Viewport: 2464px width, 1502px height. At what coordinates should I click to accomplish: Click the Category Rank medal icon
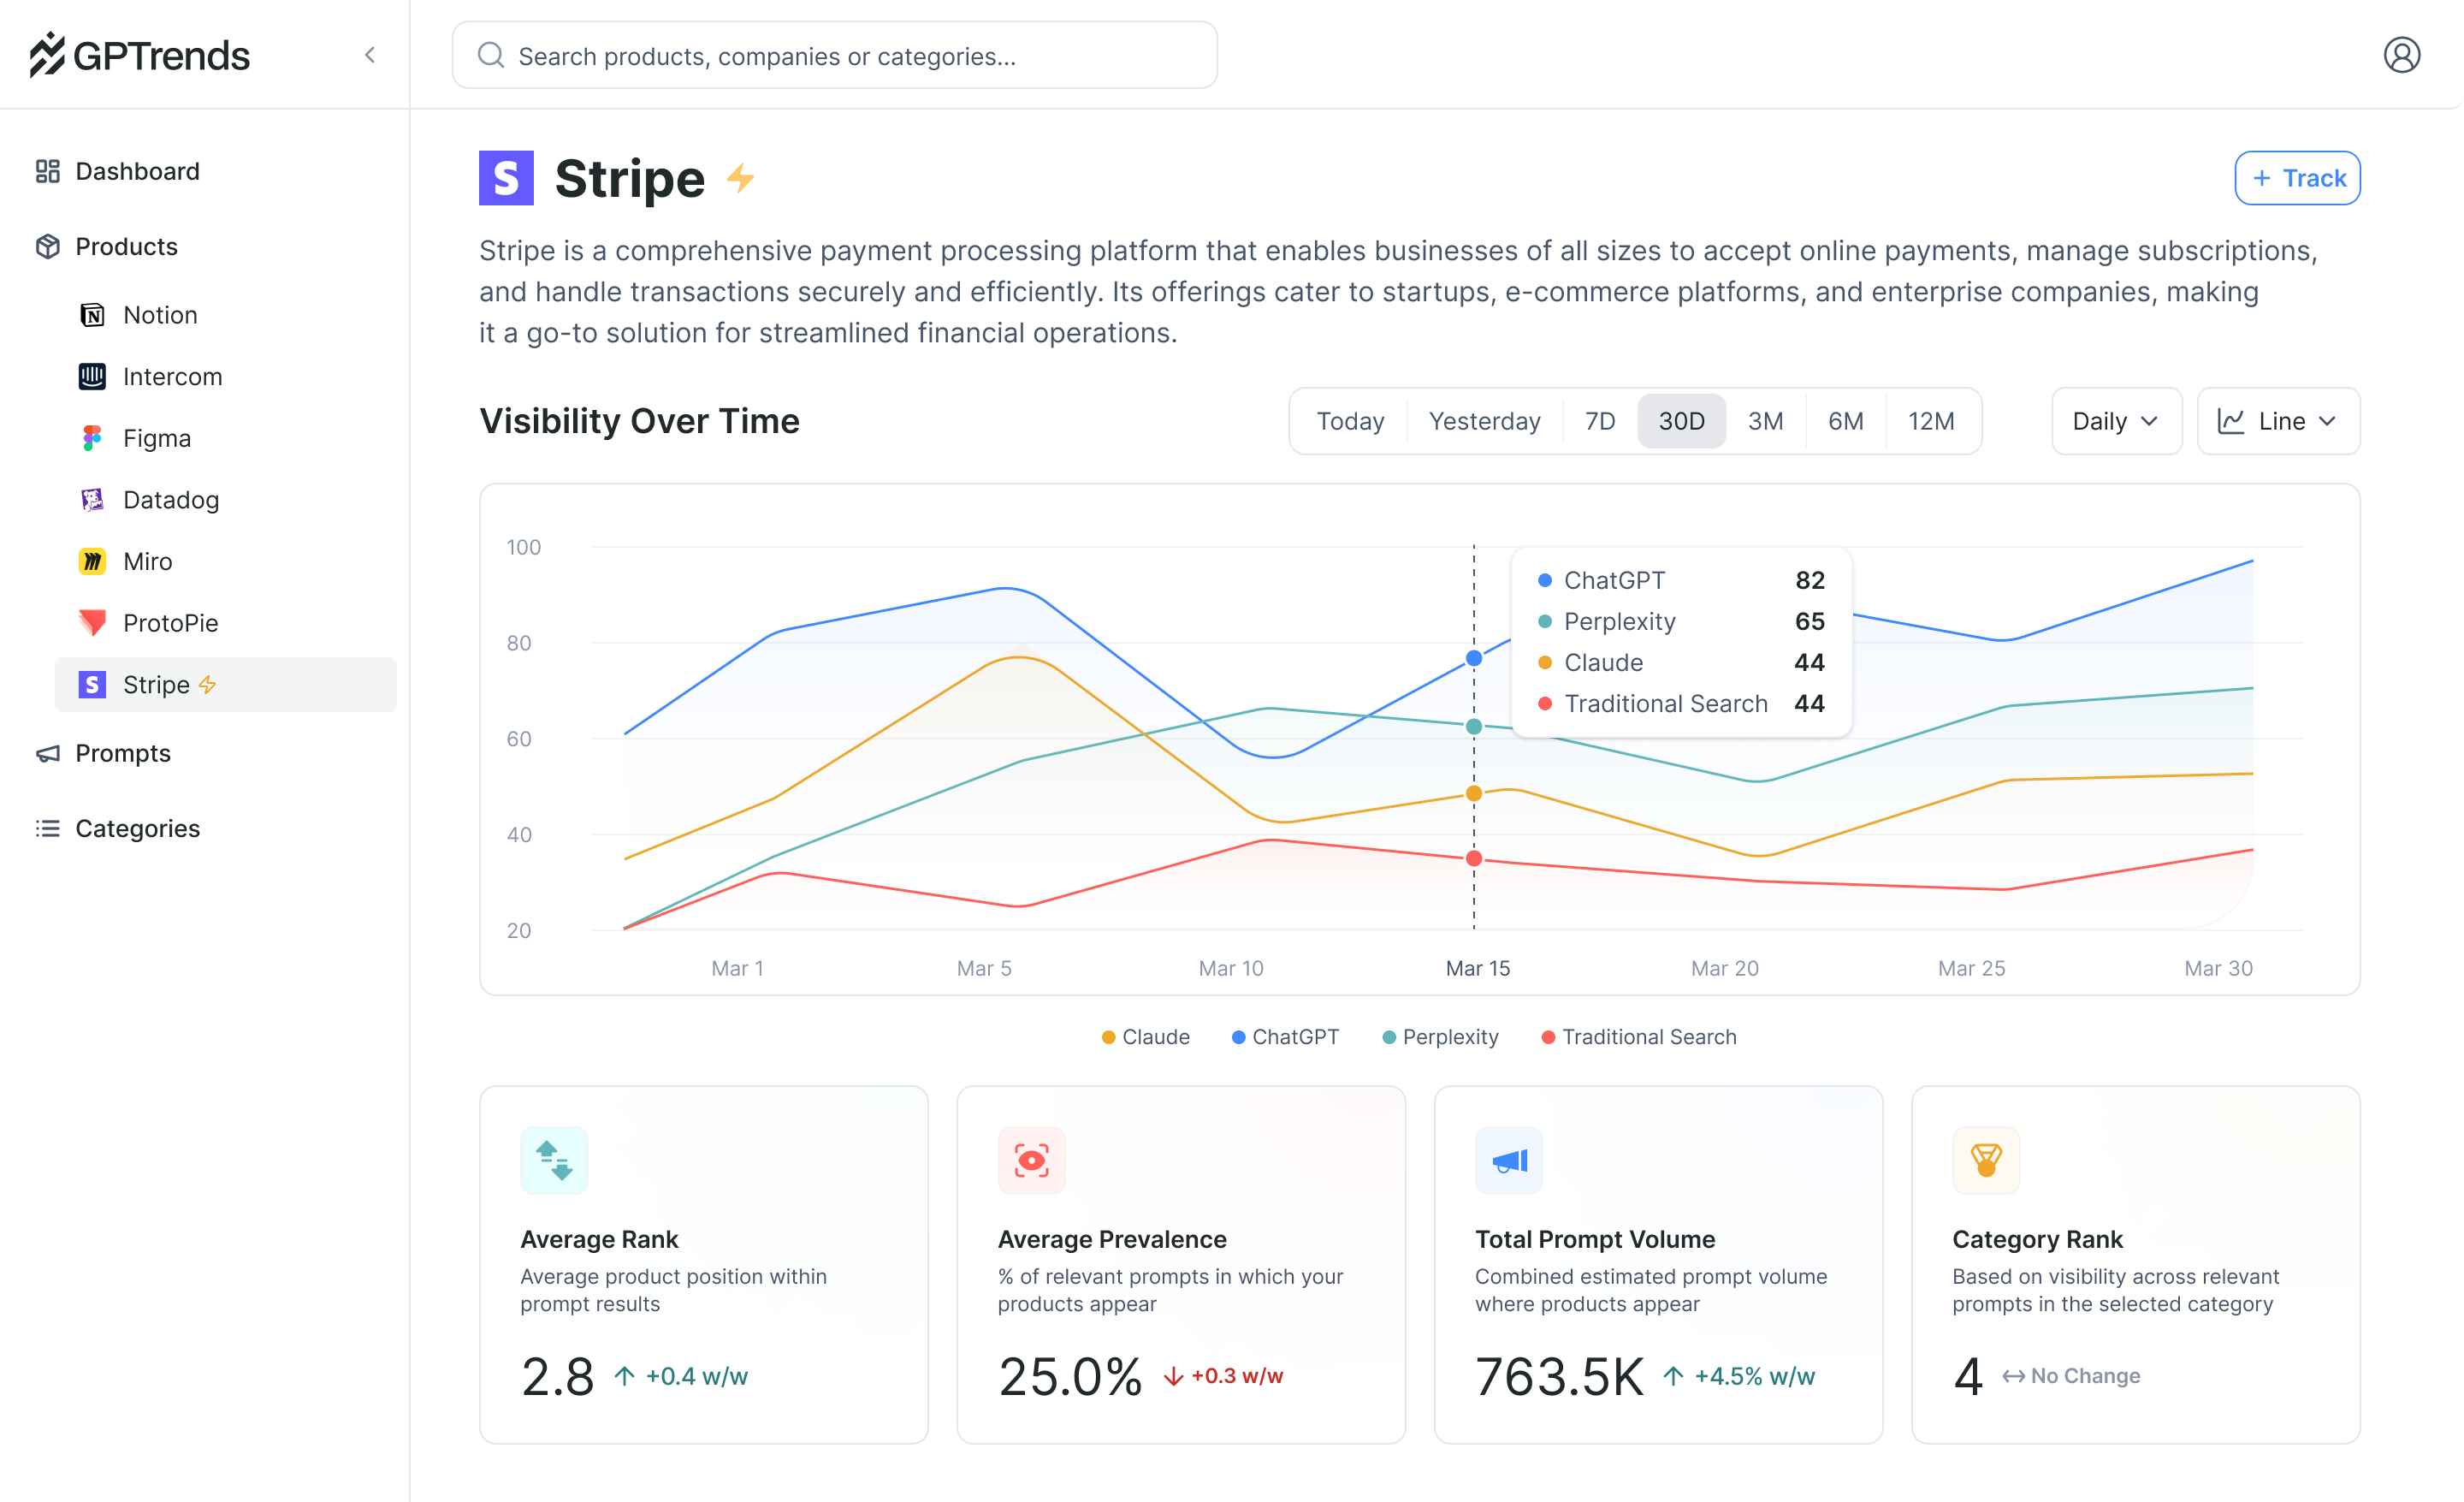tap(1986, 1160)
